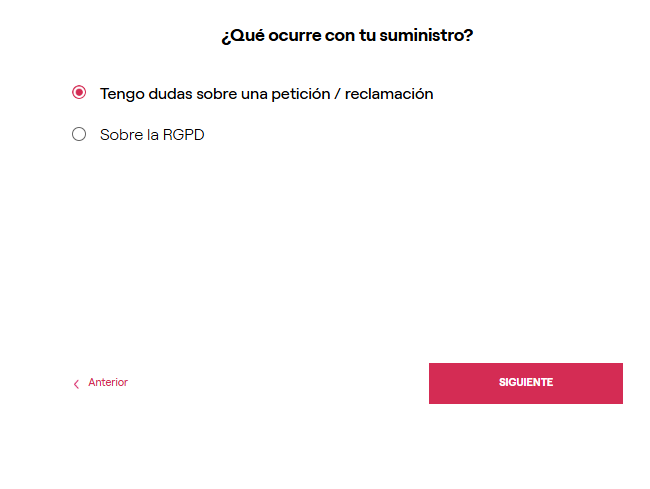Click the white 'SIGUIENTE' text on the button
This screenshot has height=489, width=650.
(x=526, y=382)
